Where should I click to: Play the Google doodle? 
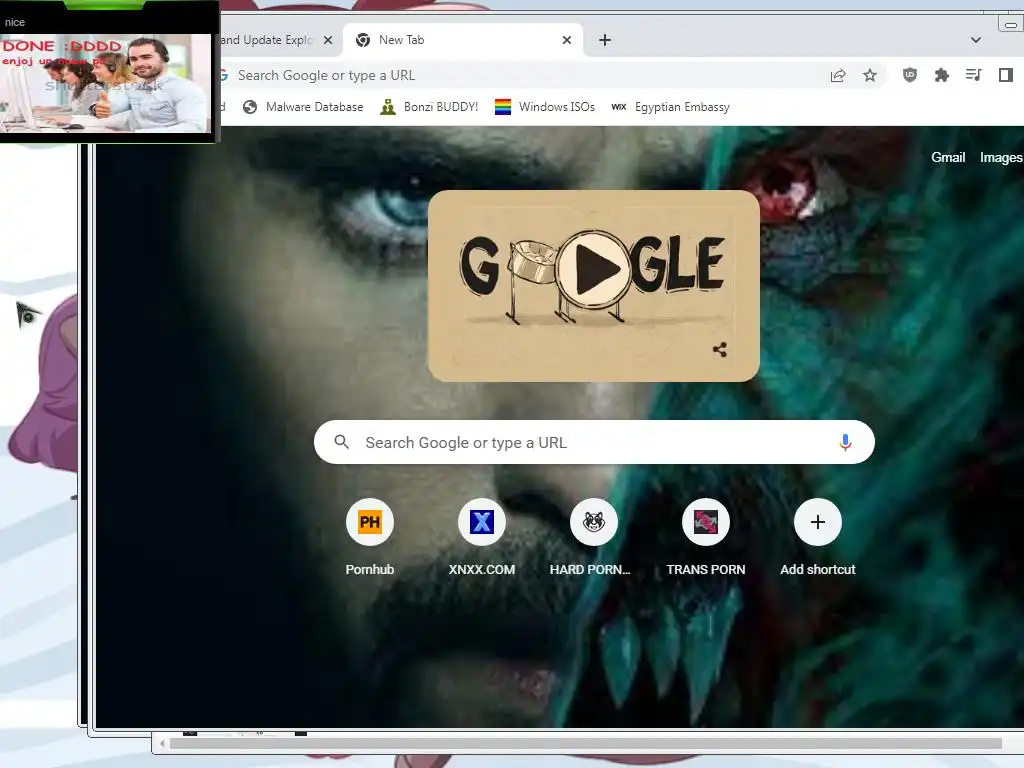pos(593,270)
